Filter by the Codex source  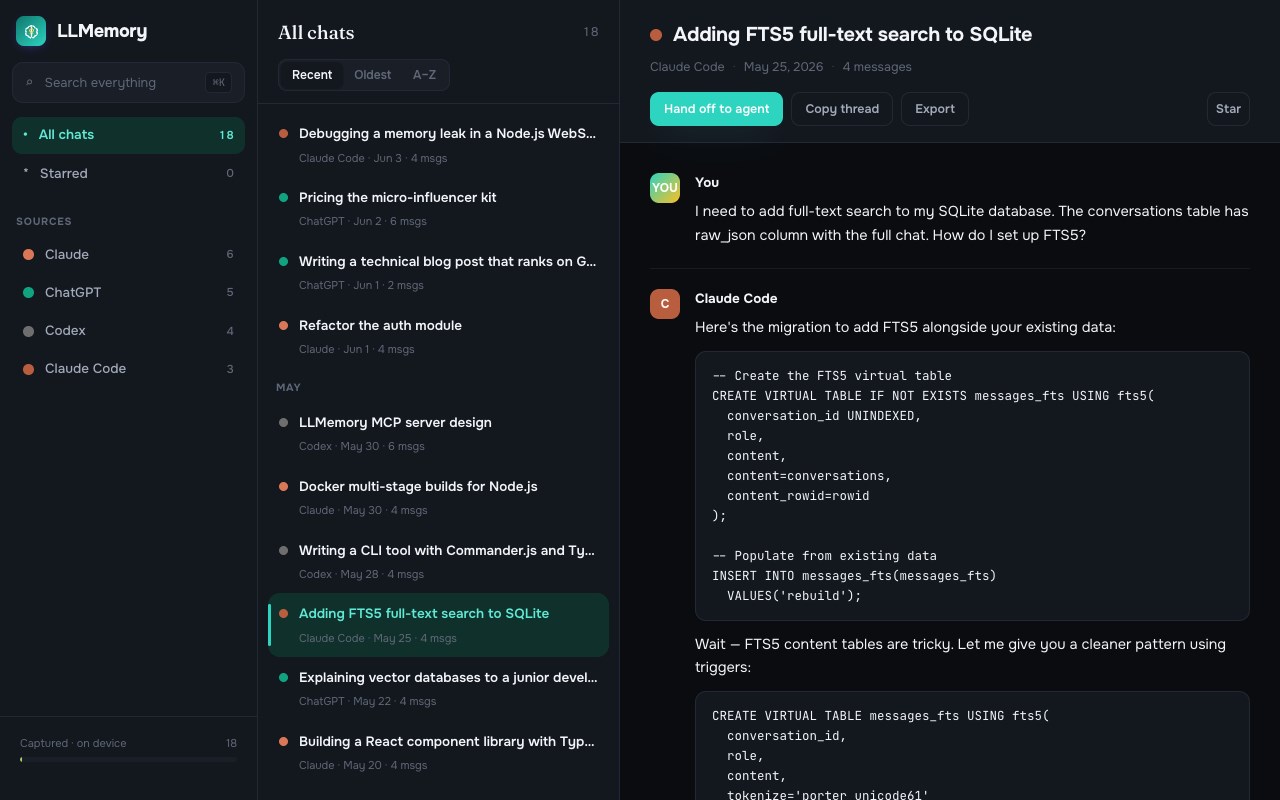pyautogui.click(x=128, y=330)
